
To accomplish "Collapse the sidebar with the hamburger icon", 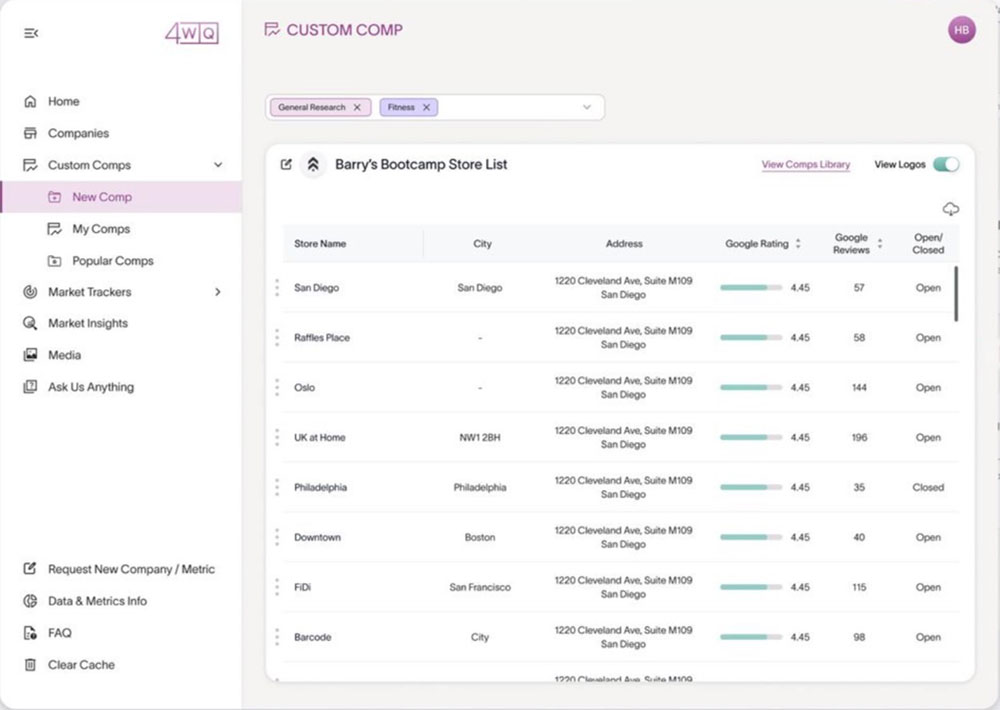I will tap(31, 33).
